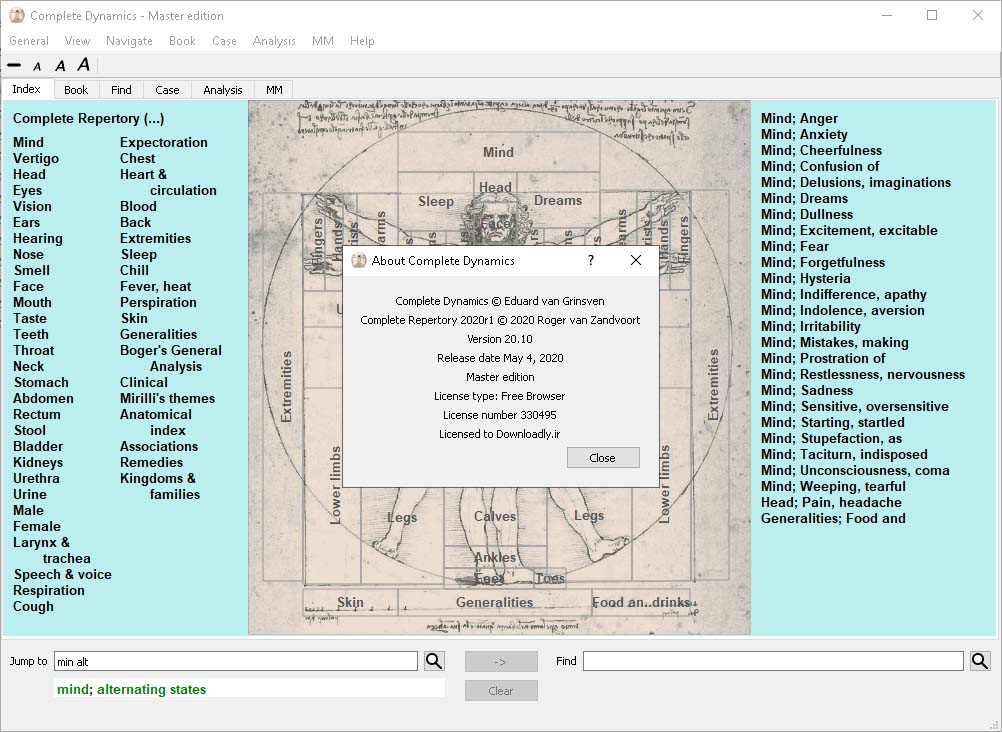
Task: Switch to the MM tab
Action: pyautogui.click(x=274, y=90)
